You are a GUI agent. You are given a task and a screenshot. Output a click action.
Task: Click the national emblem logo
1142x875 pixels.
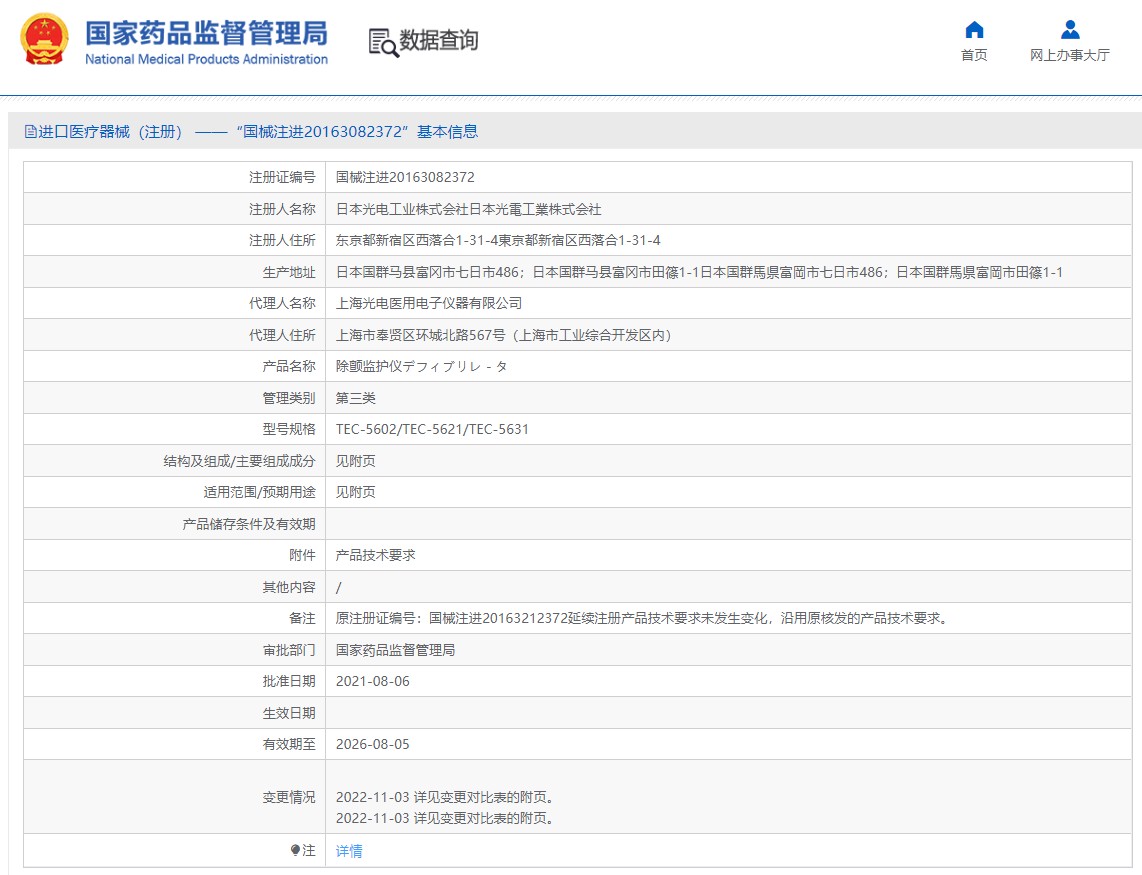tap(44, 39)
